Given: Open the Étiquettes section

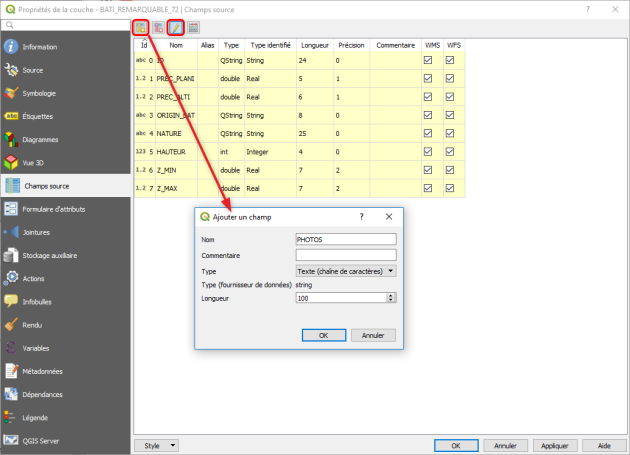Looking at the screenshot, I should point(65,117).
